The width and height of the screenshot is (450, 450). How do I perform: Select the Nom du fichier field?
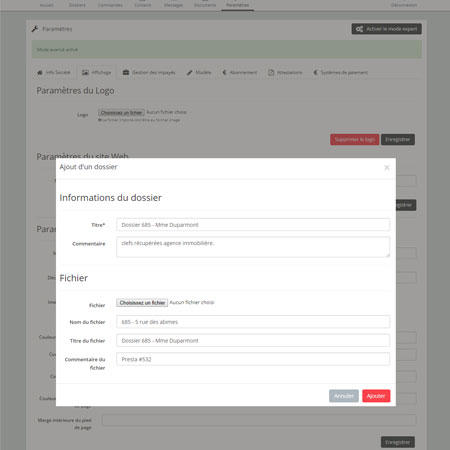tap(253, 322)
